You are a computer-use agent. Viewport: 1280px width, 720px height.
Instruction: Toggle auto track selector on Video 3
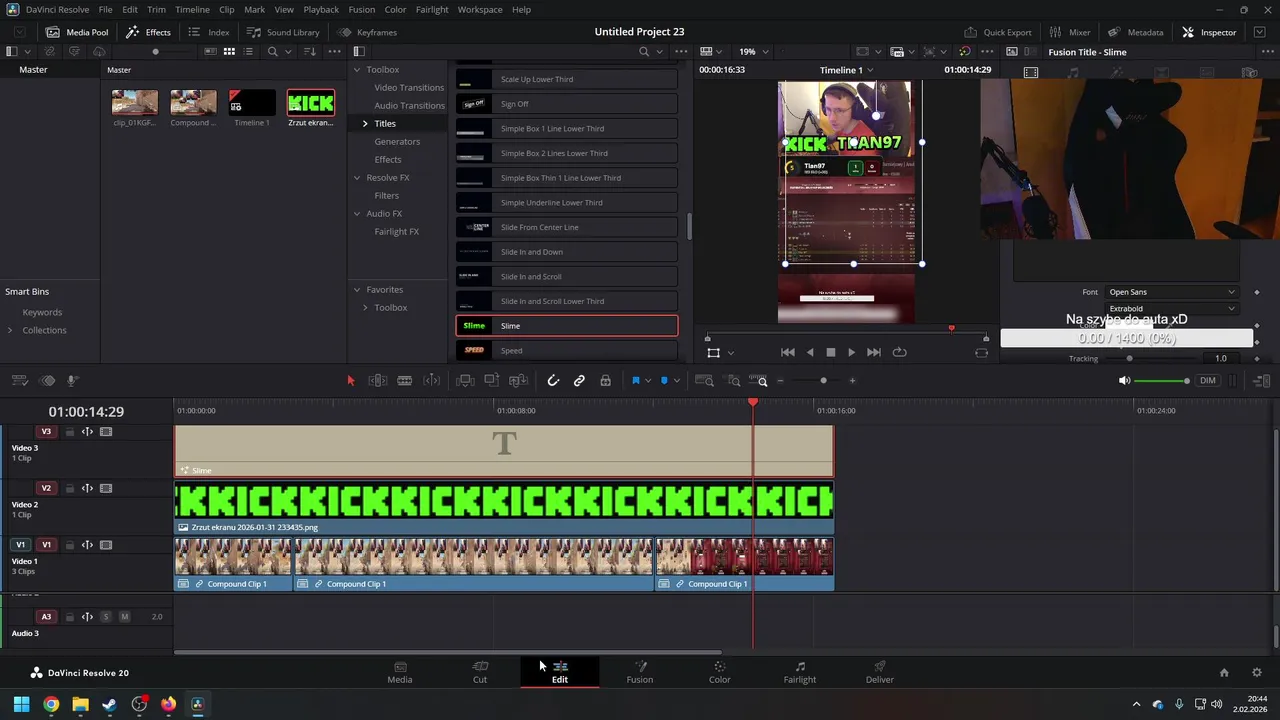(x=87, y=432)
